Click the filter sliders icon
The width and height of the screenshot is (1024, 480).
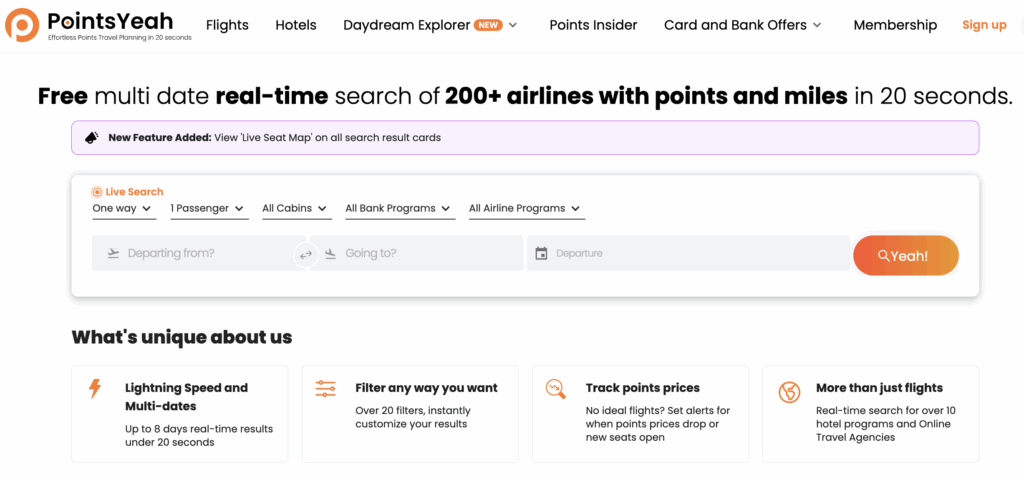(x=325, y=389)
